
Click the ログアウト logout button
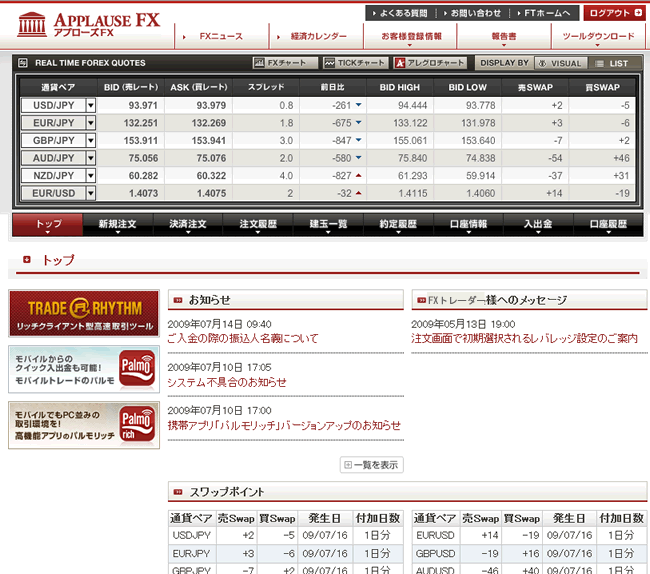click(x=615, y=13)
